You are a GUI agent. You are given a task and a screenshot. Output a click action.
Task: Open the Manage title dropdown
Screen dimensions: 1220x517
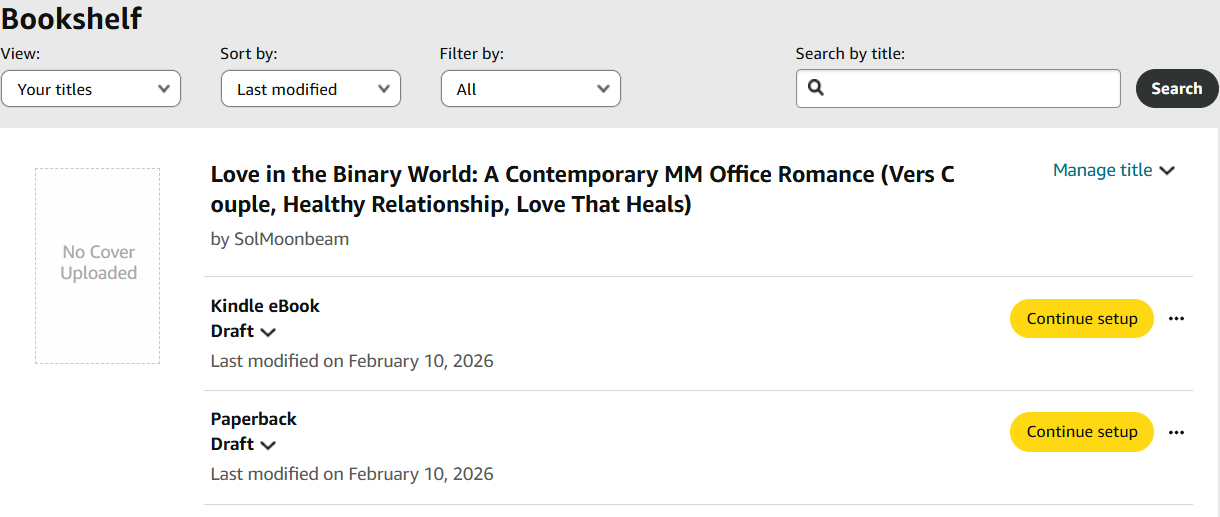pyautogui.click(x=1113, y=170)
